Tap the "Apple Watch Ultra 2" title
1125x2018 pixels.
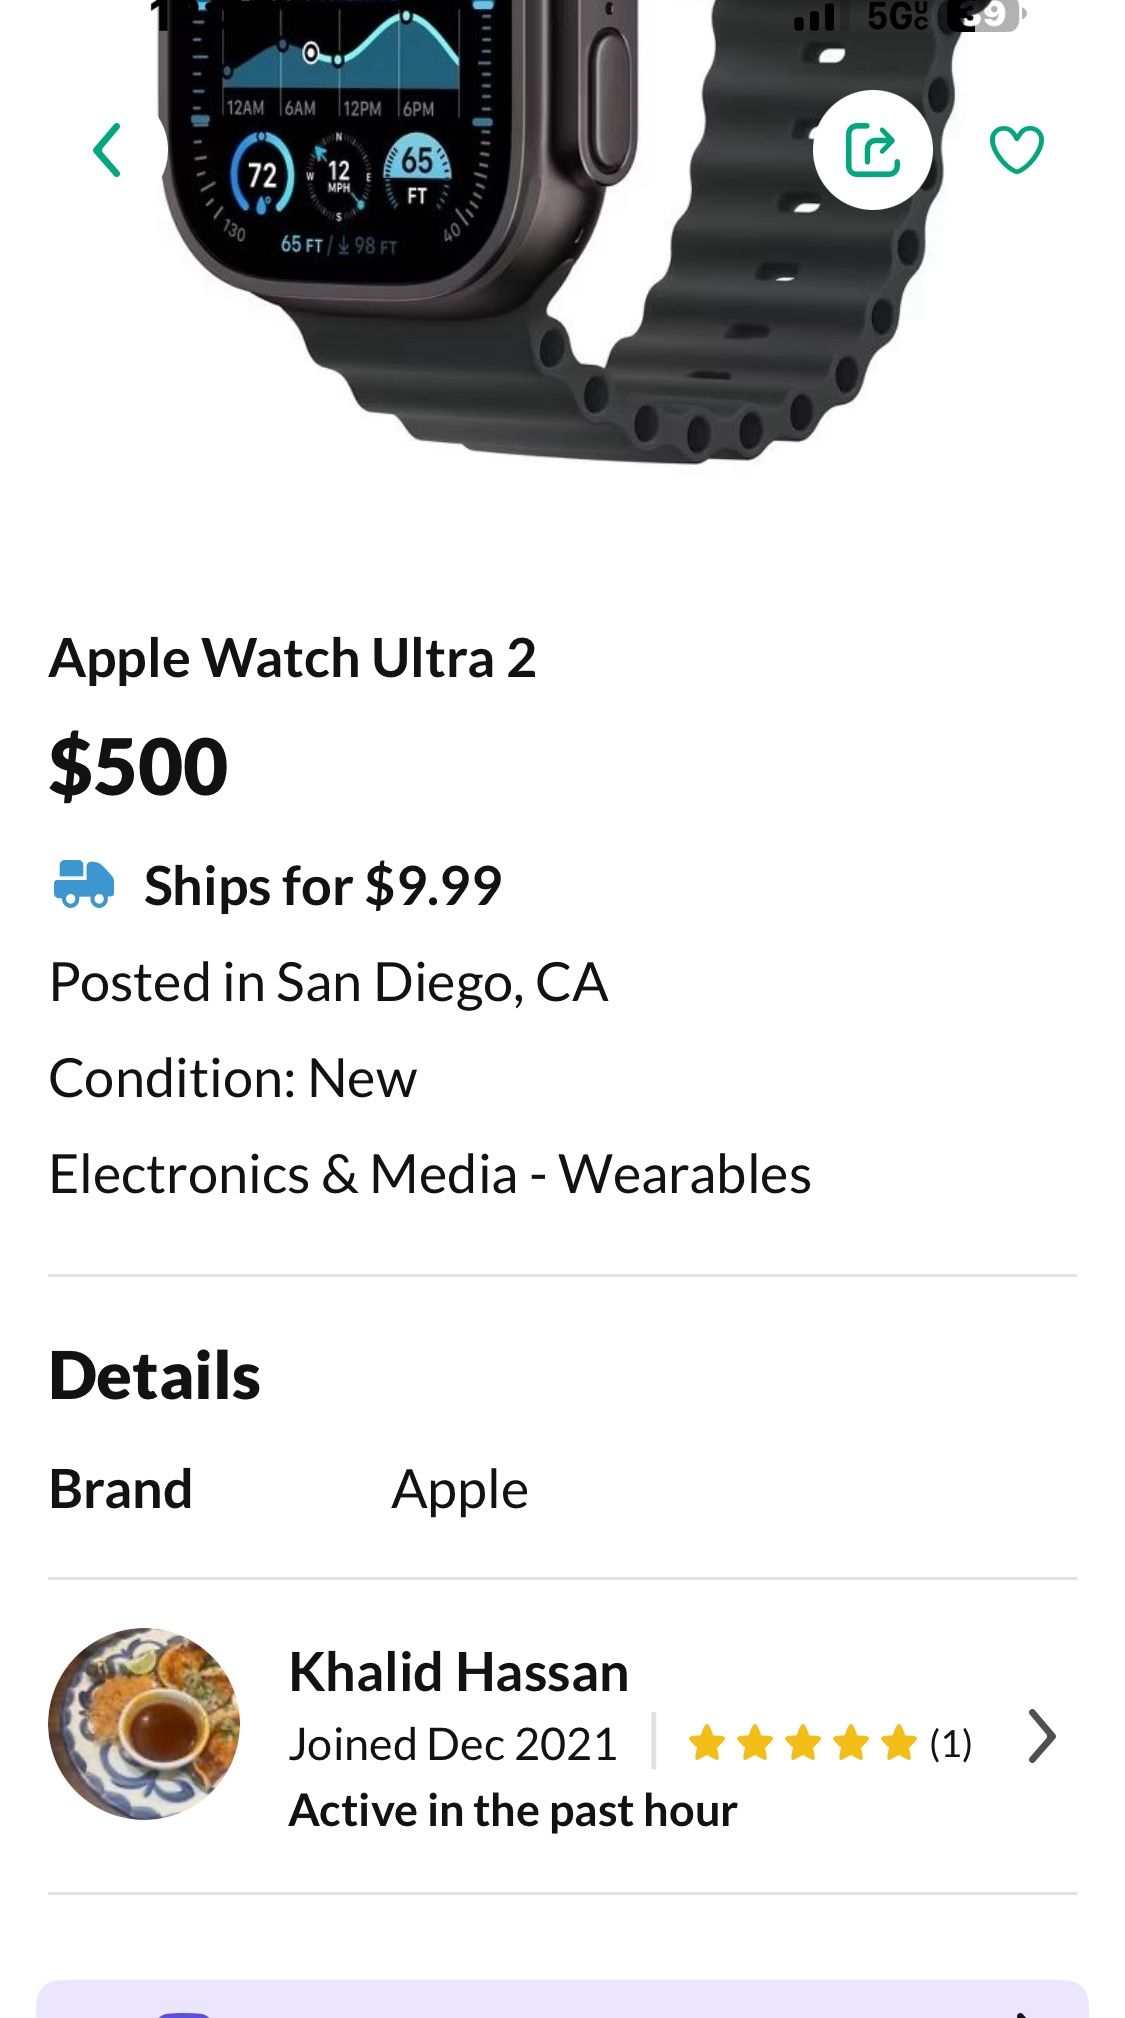coord(292,659)
